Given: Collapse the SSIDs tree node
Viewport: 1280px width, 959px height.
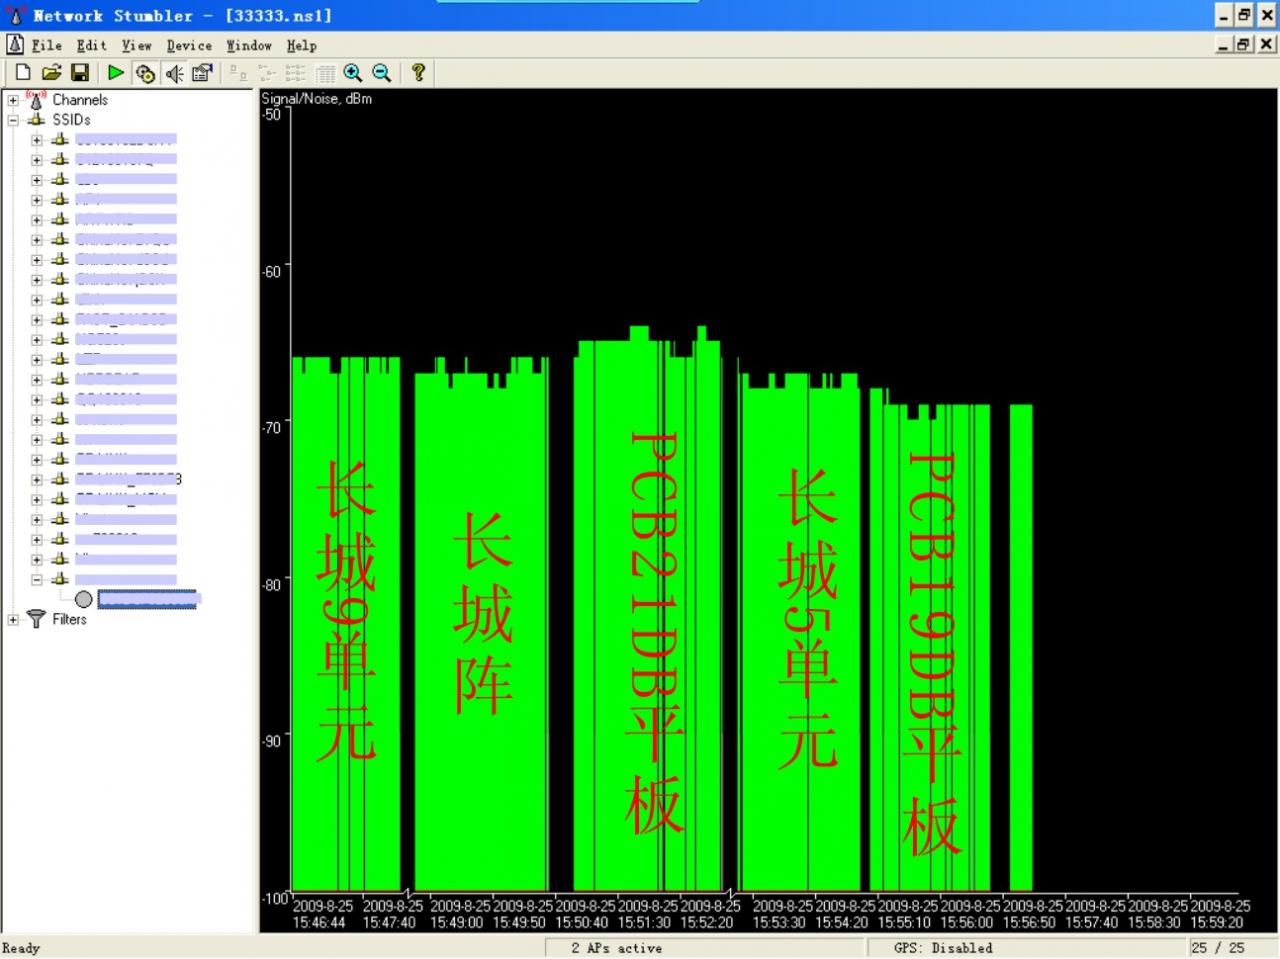Looking at the screenshot, I should (13, 120).
